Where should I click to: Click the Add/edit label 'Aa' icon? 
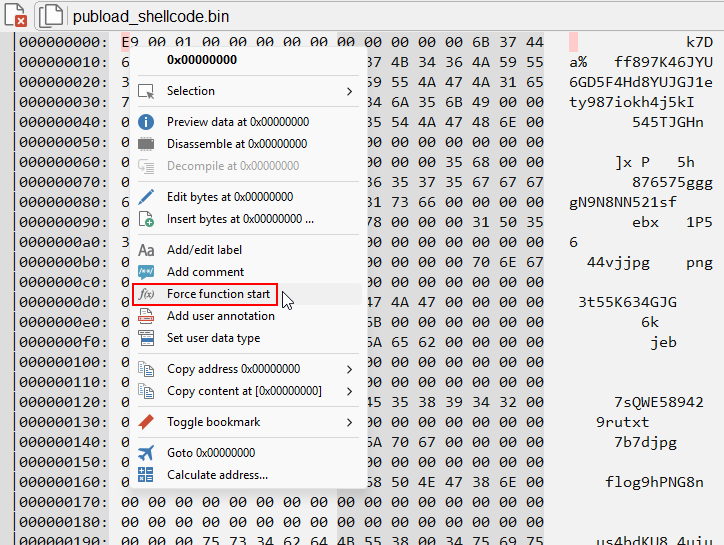tap(146, 250)
